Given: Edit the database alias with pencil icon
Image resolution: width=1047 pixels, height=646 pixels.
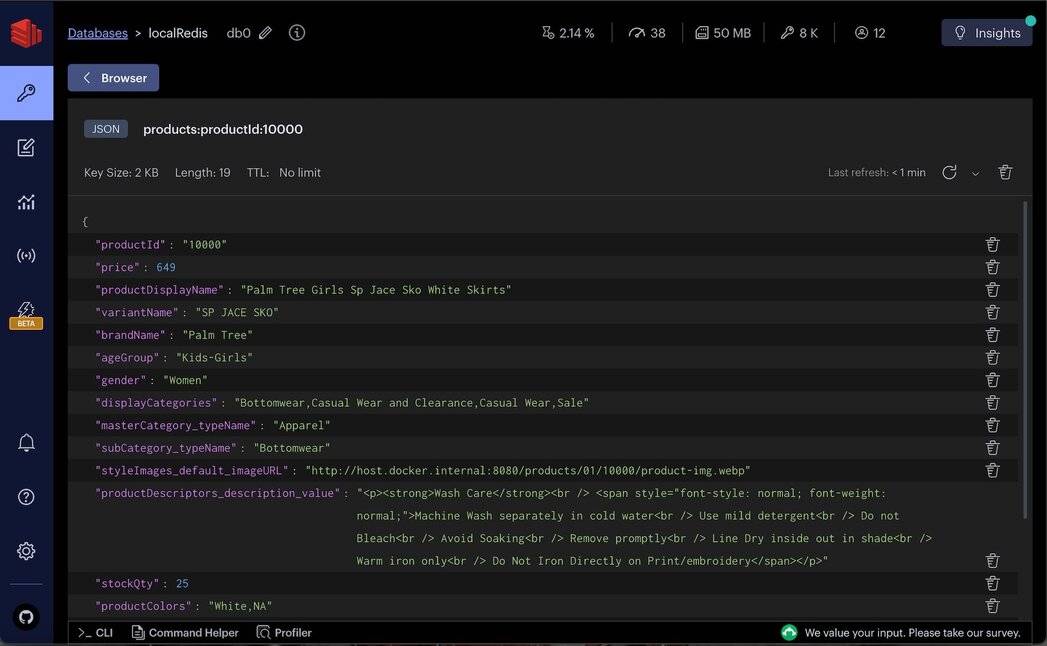Looking at the screenshot, I should (269, 32).
